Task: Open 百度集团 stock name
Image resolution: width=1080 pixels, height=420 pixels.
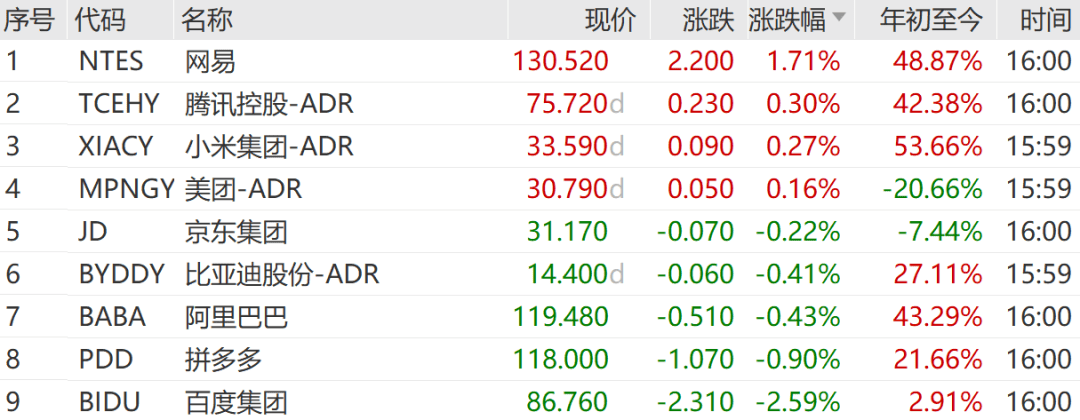Action: tap(236, 401)
